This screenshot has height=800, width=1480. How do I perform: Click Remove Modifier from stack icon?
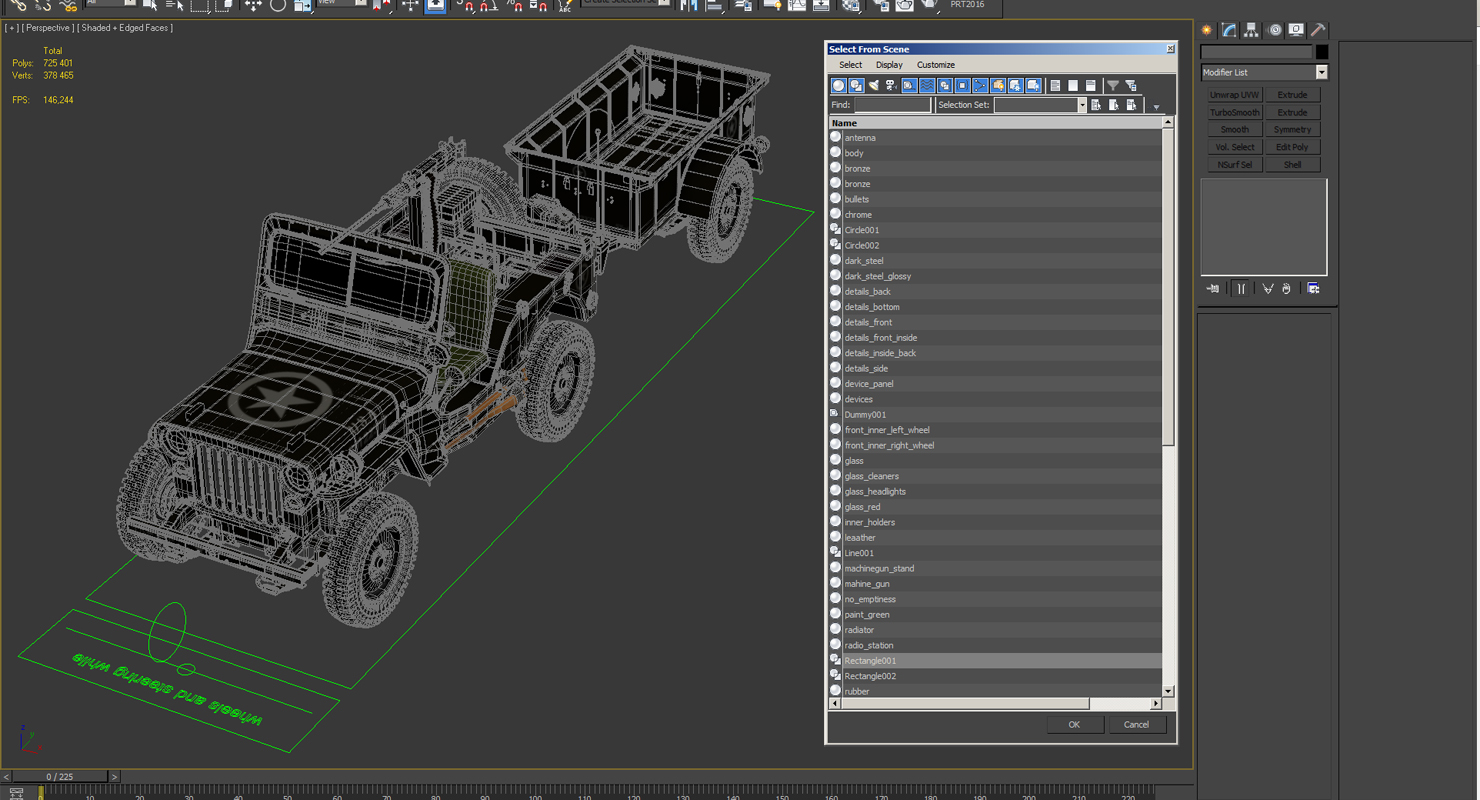(1287, 289)
